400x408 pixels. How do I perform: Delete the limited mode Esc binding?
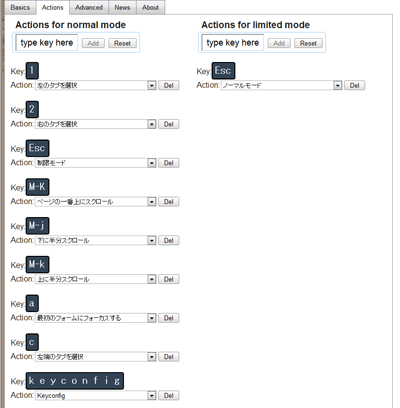point(355,85)
